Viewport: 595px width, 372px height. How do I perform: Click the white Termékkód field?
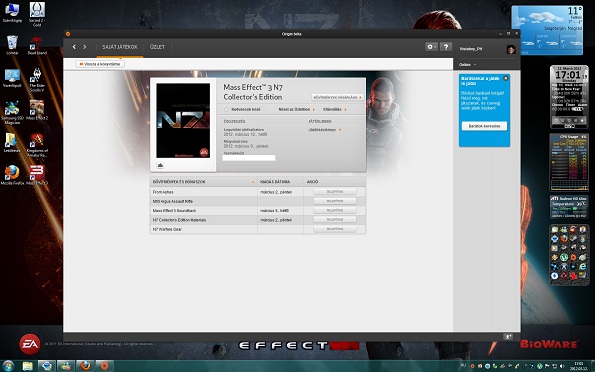pos(249,158)
